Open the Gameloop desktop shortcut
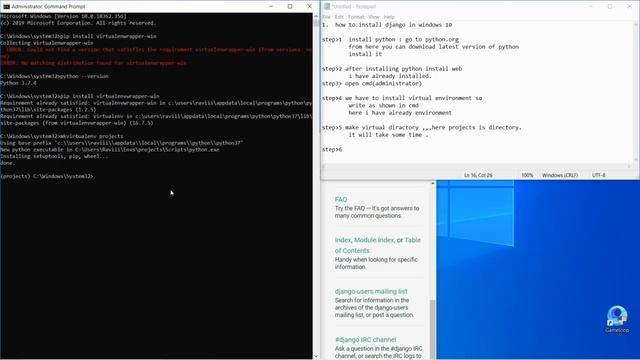The width and height of the screenshot is (640, 360). pyautogui.click(x=617, y=319)
